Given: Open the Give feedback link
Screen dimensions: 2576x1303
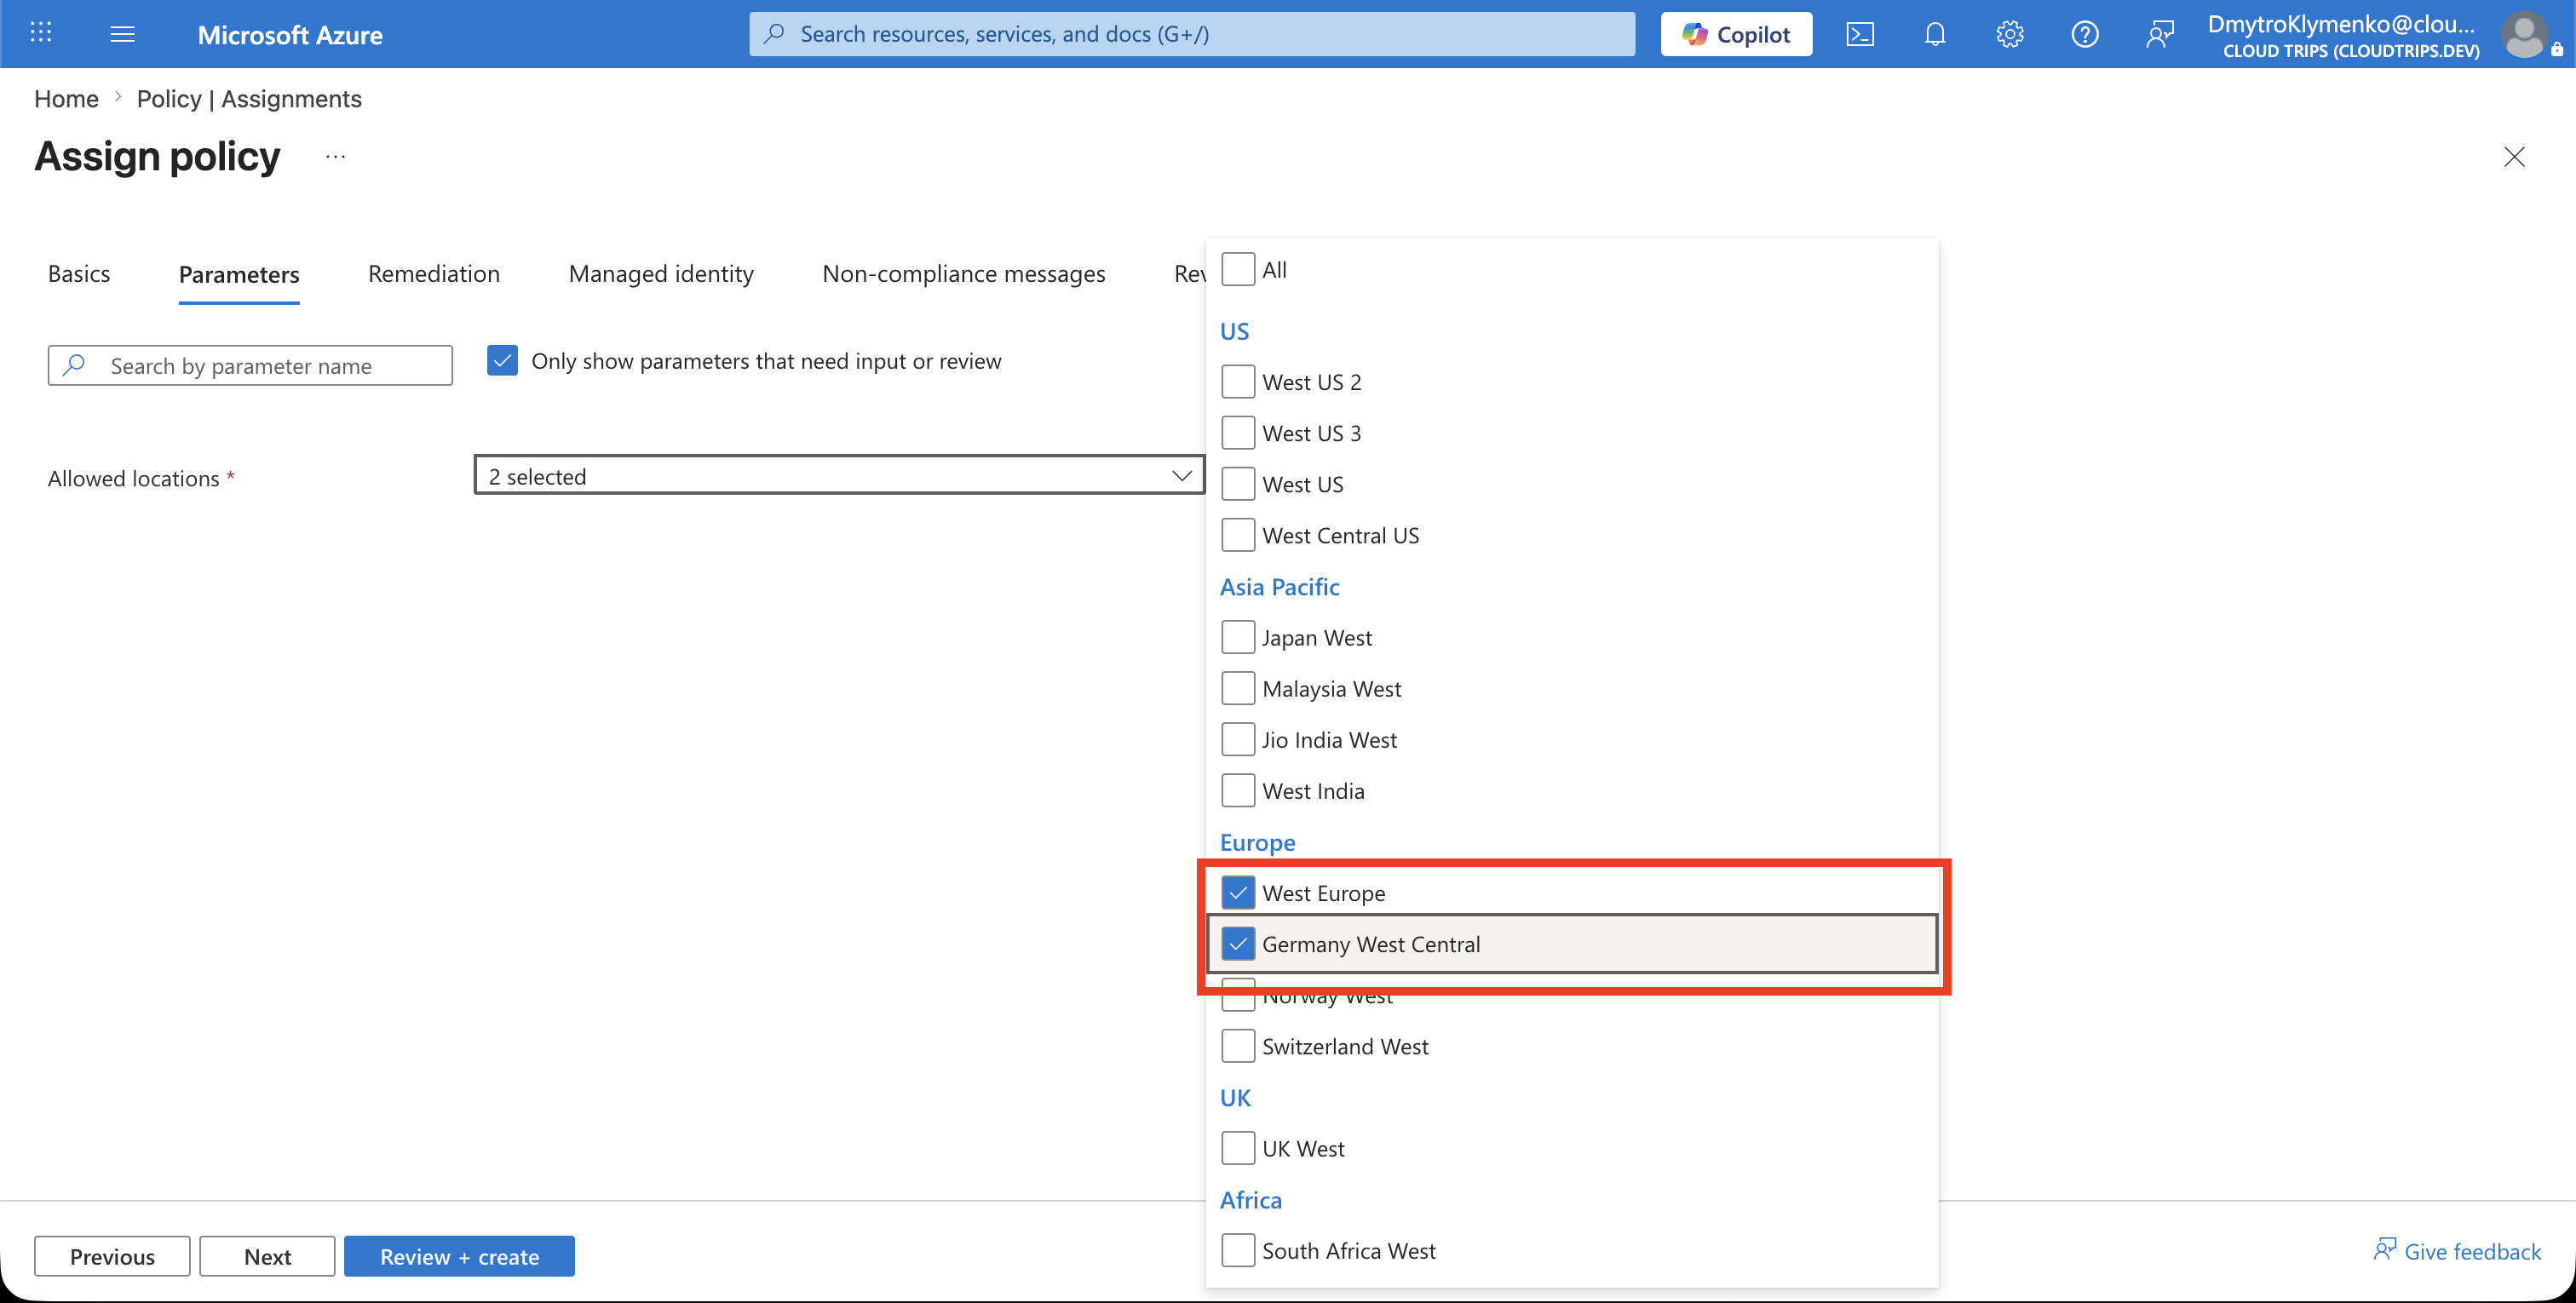Looking at the screenshot, I should pos(2457,1251).
